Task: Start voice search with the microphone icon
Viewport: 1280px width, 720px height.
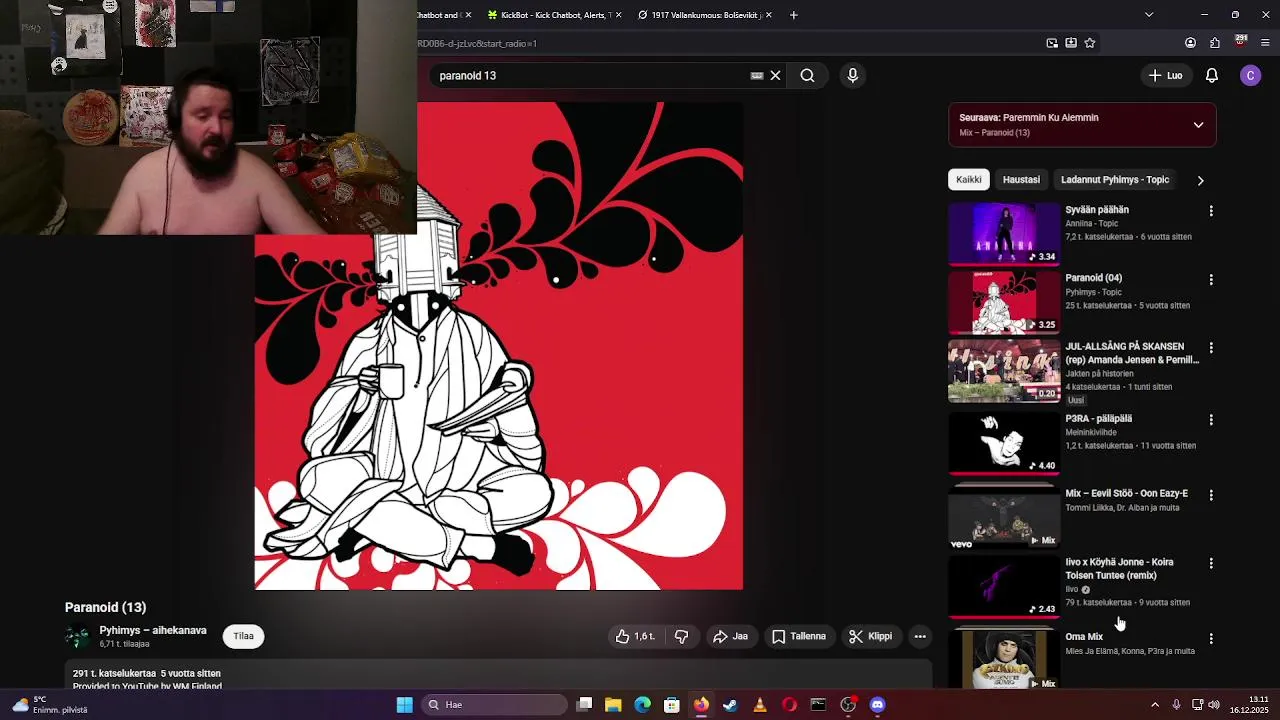Action: [x=852, y=75]
